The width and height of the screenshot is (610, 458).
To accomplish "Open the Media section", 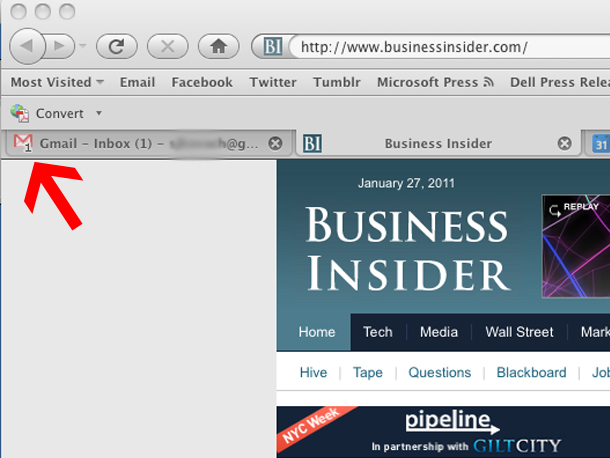I will click(x=439, y=332).
